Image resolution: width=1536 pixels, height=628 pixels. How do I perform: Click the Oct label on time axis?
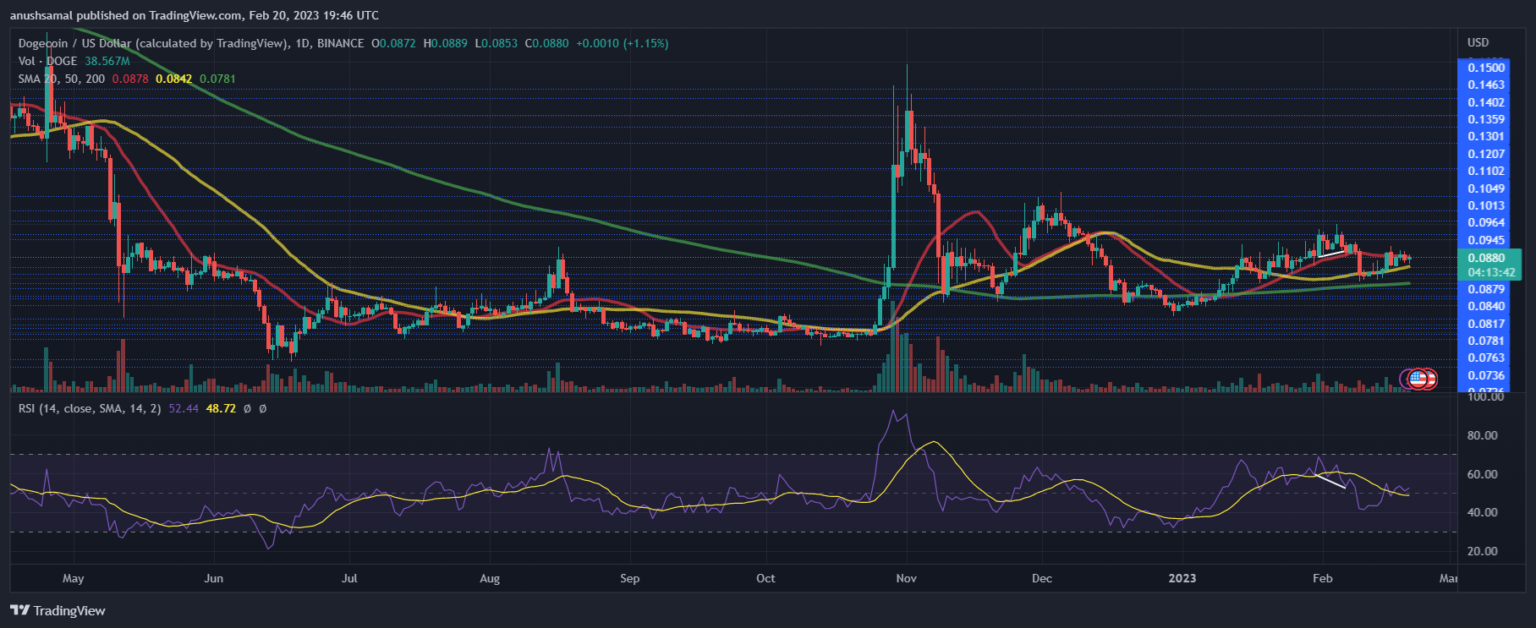pyautogui.click(x=766, y=578)
